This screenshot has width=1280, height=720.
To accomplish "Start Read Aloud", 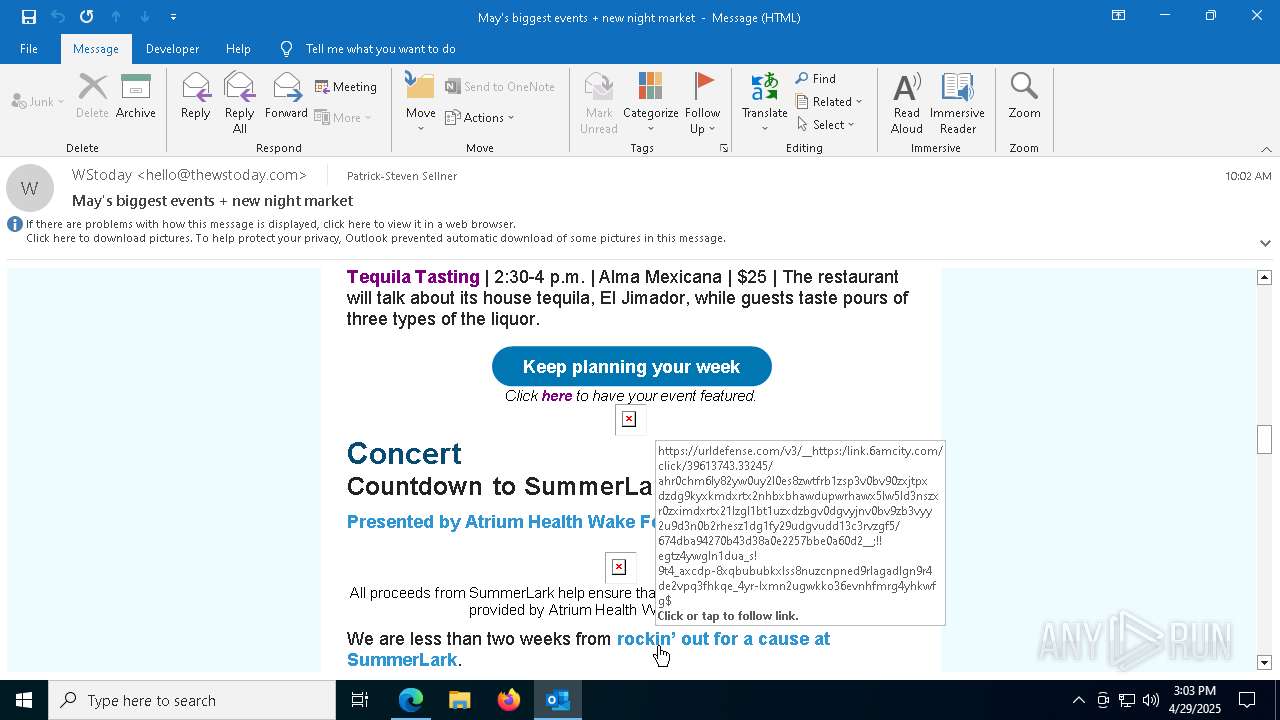I will (x=907, y=103).
